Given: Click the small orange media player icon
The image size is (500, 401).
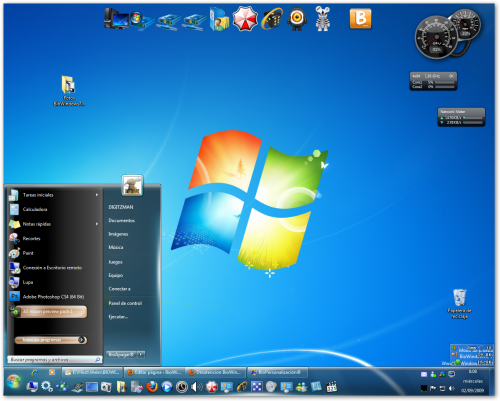Looking at the screenshot, I should (52, 372).
